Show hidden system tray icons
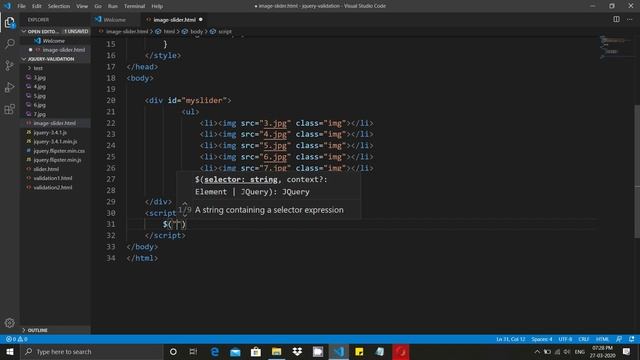Viewport: 640px width, 360px height. click(537, 351)
